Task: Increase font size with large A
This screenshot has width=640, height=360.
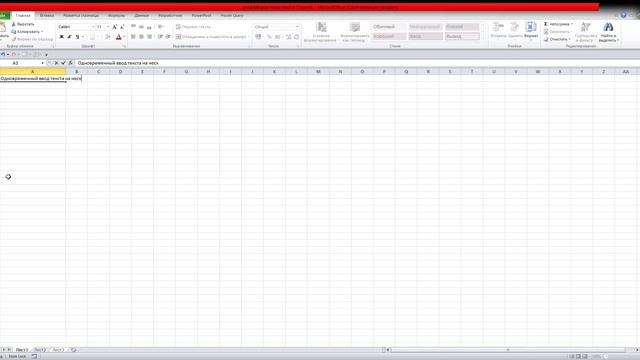Action: click(115, 27)
